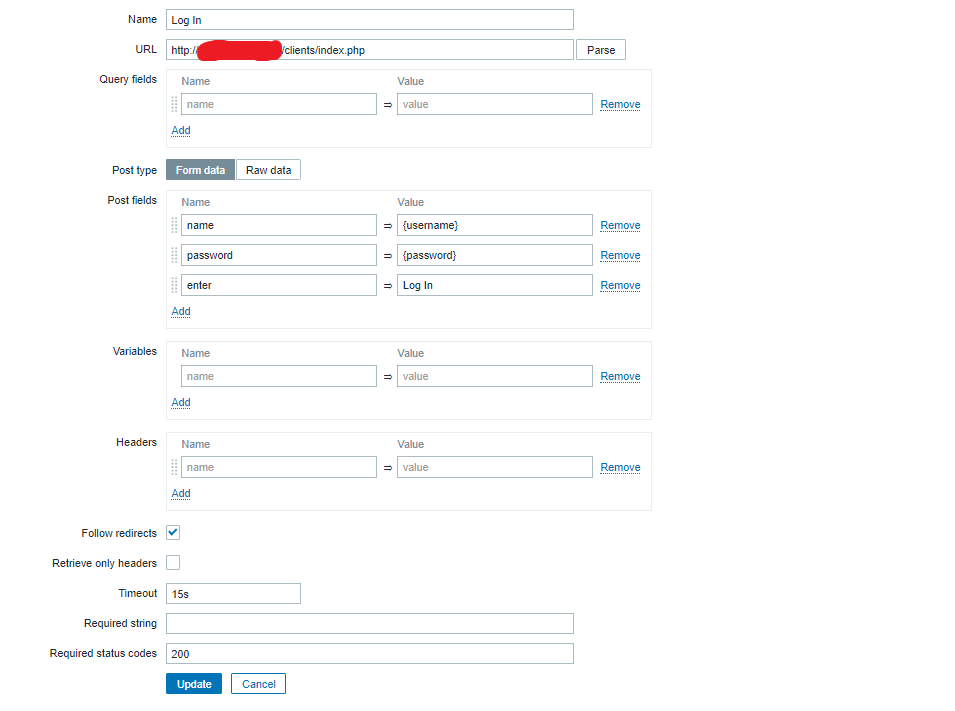Click Required status codes field
955x711 pixels.
(x=370, y=654)
